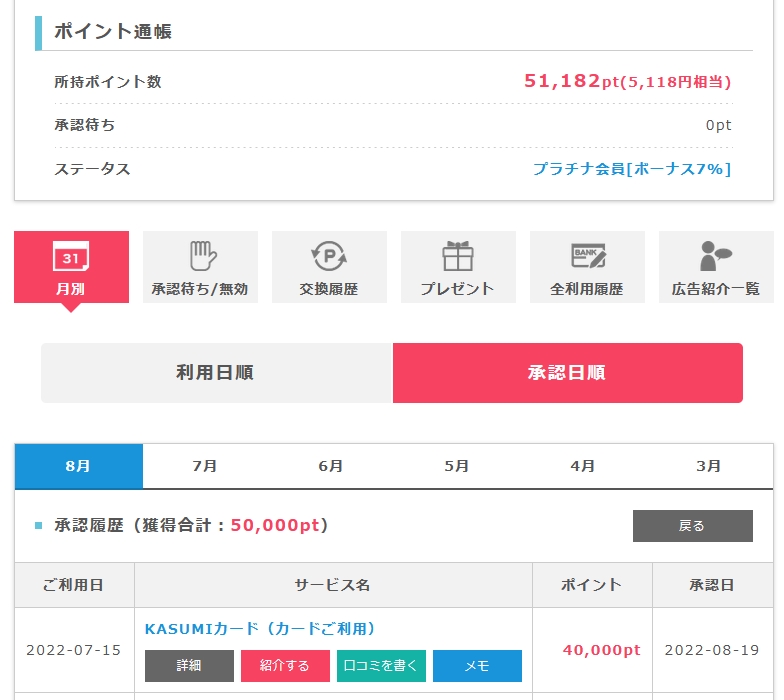
Task: Open the KASUMIカード service link
Action: tap(260, 629)
